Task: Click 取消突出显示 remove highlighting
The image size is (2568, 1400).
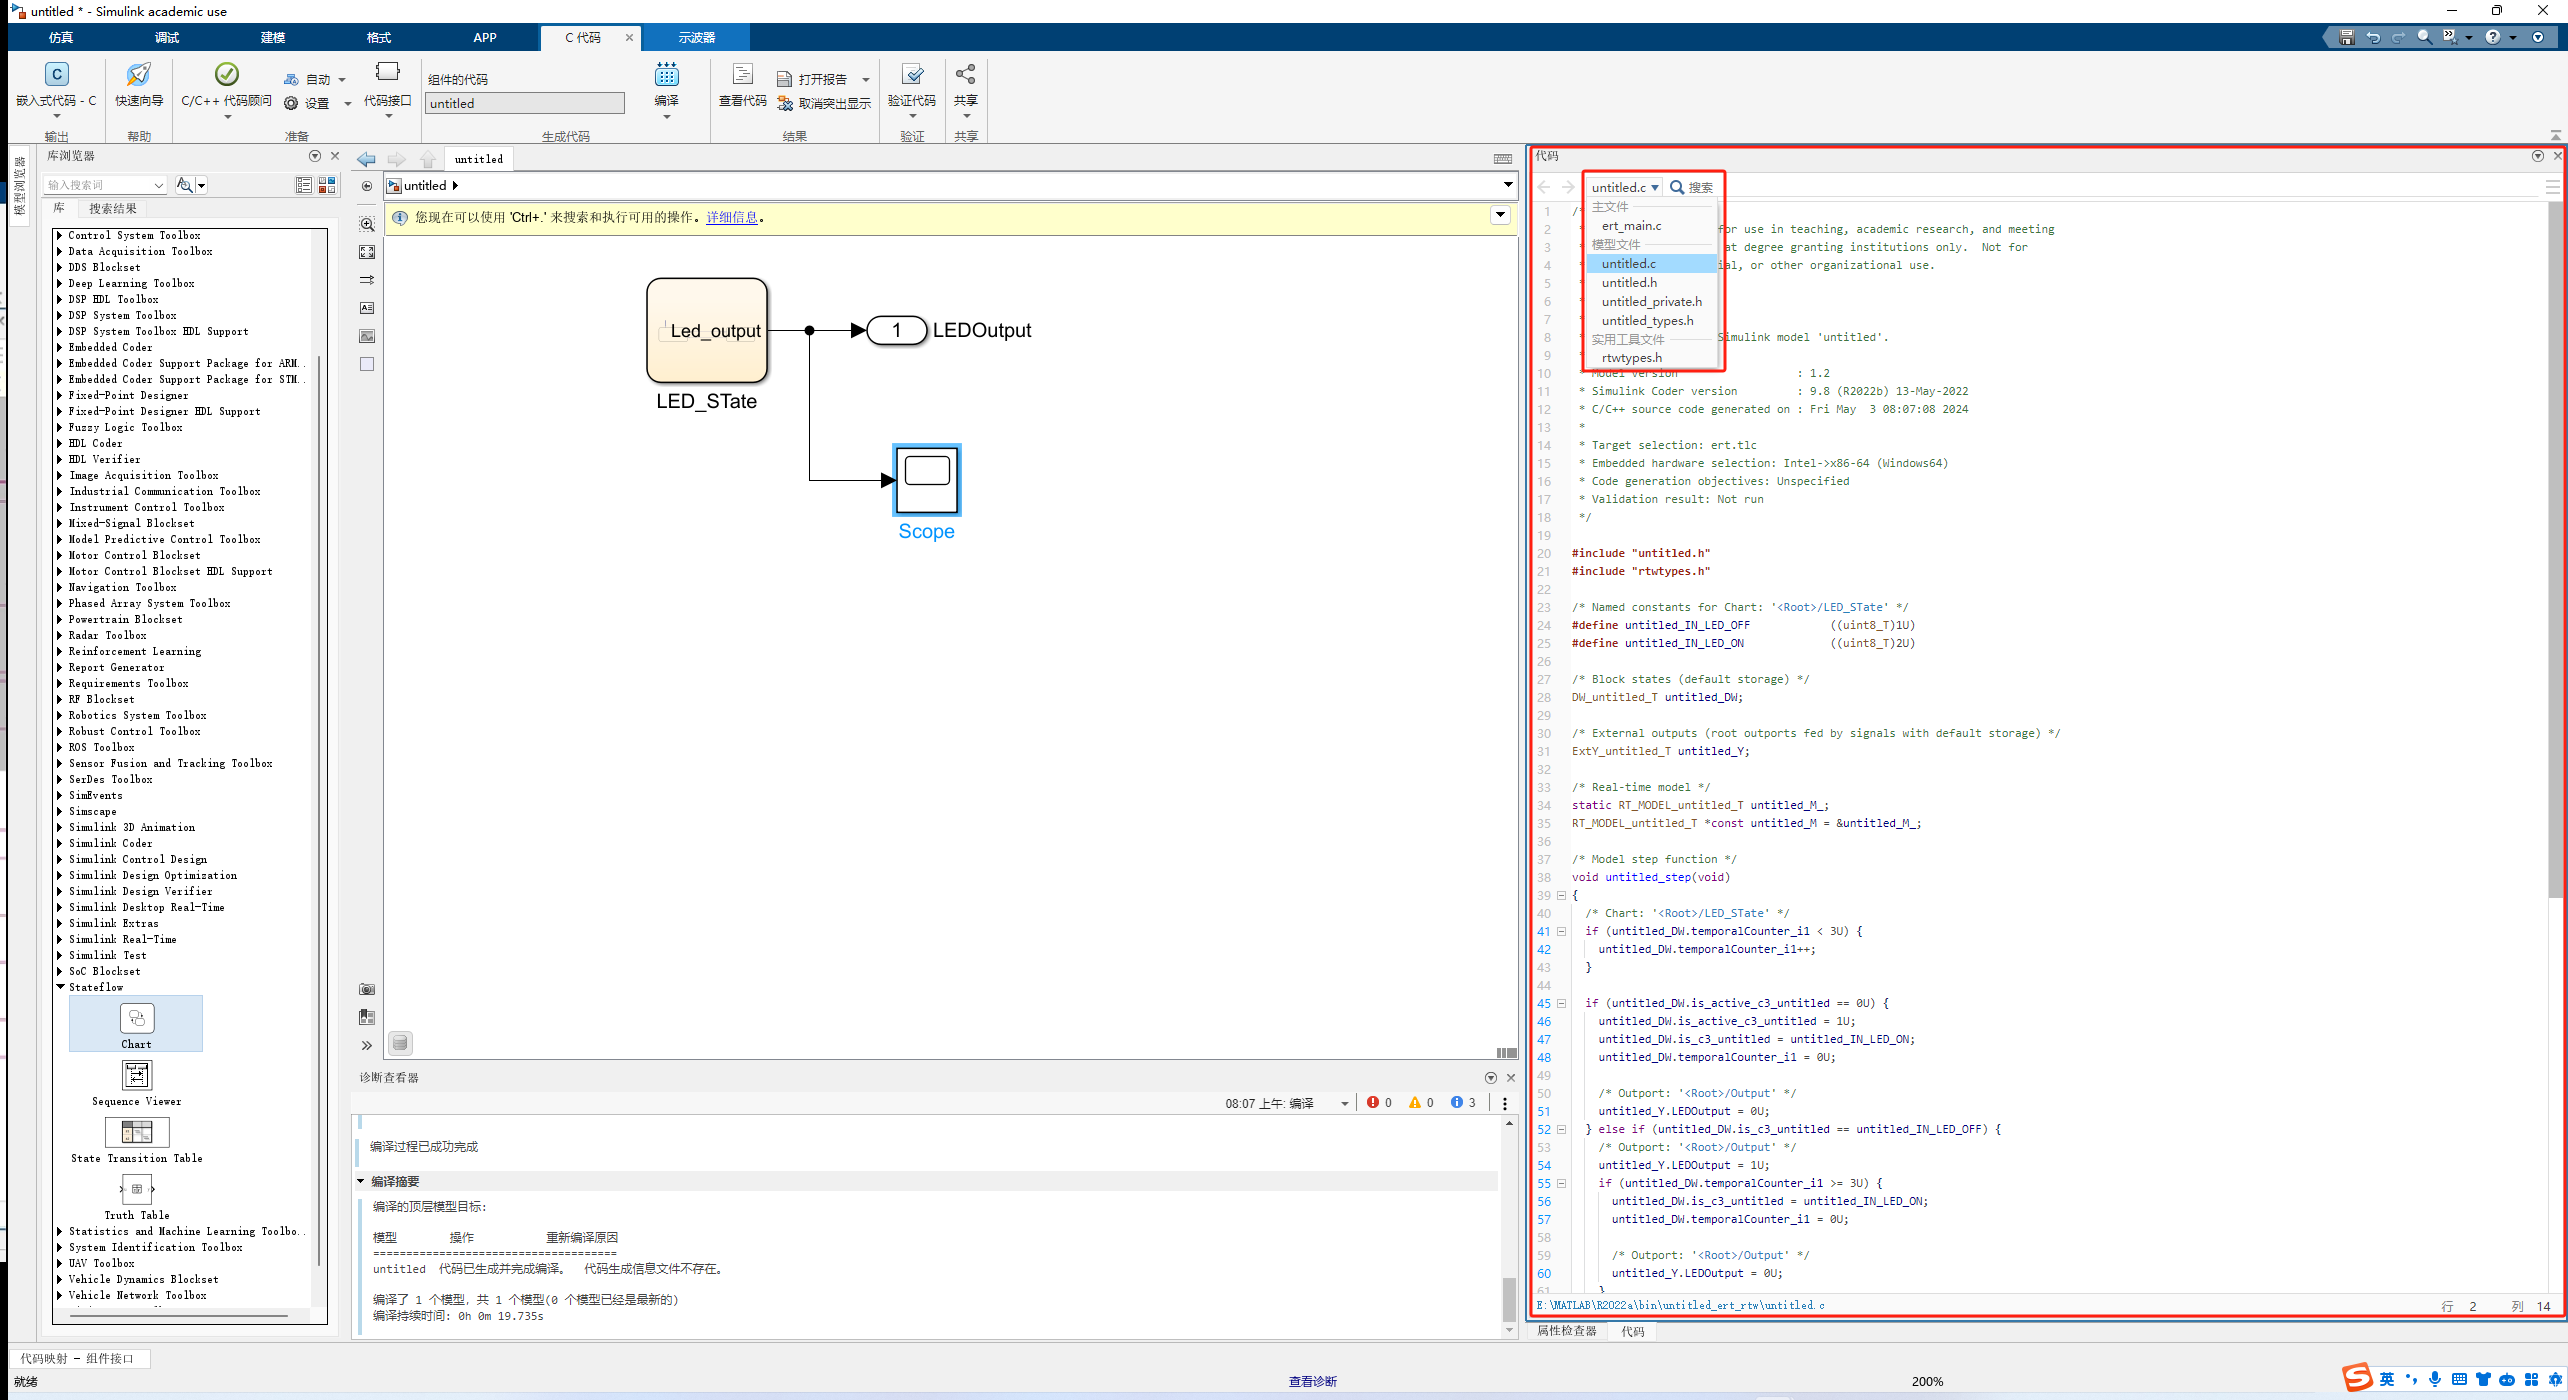Action: 824,103
